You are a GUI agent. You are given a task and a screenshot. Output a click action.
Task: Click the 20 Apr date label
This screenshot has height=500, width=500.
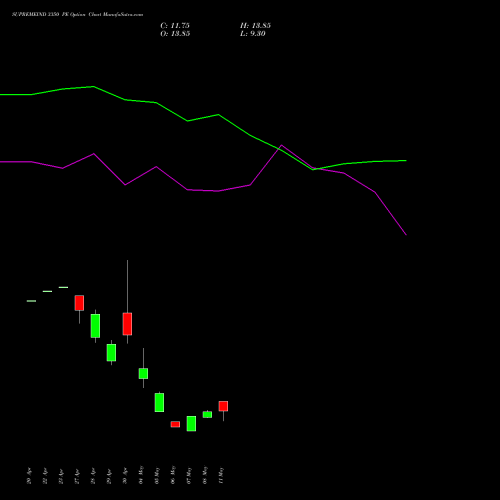[x=29, y=476]
